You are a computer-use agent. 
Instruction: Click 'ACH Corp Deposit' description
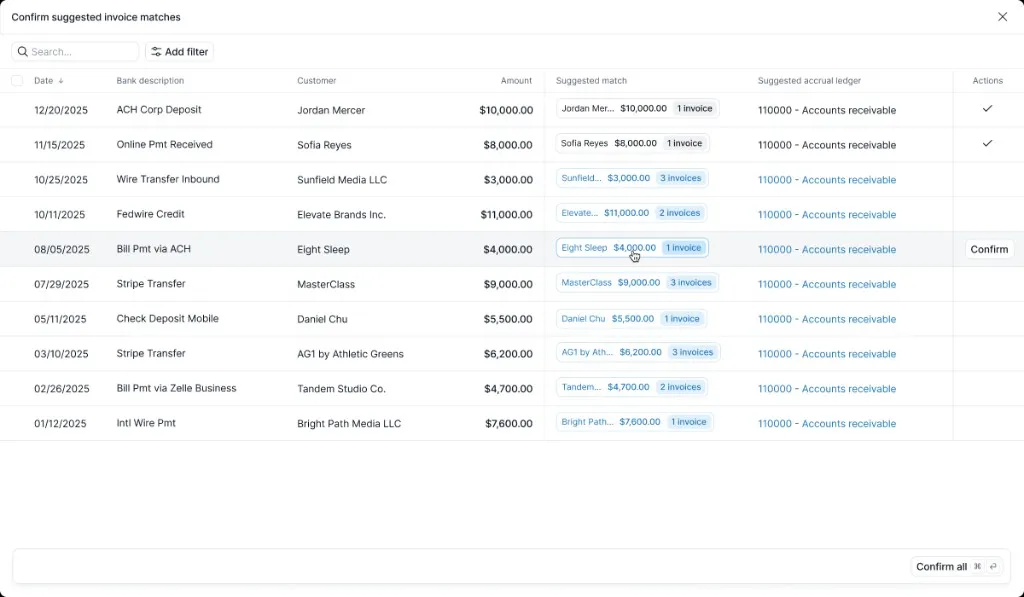point(159,110)
